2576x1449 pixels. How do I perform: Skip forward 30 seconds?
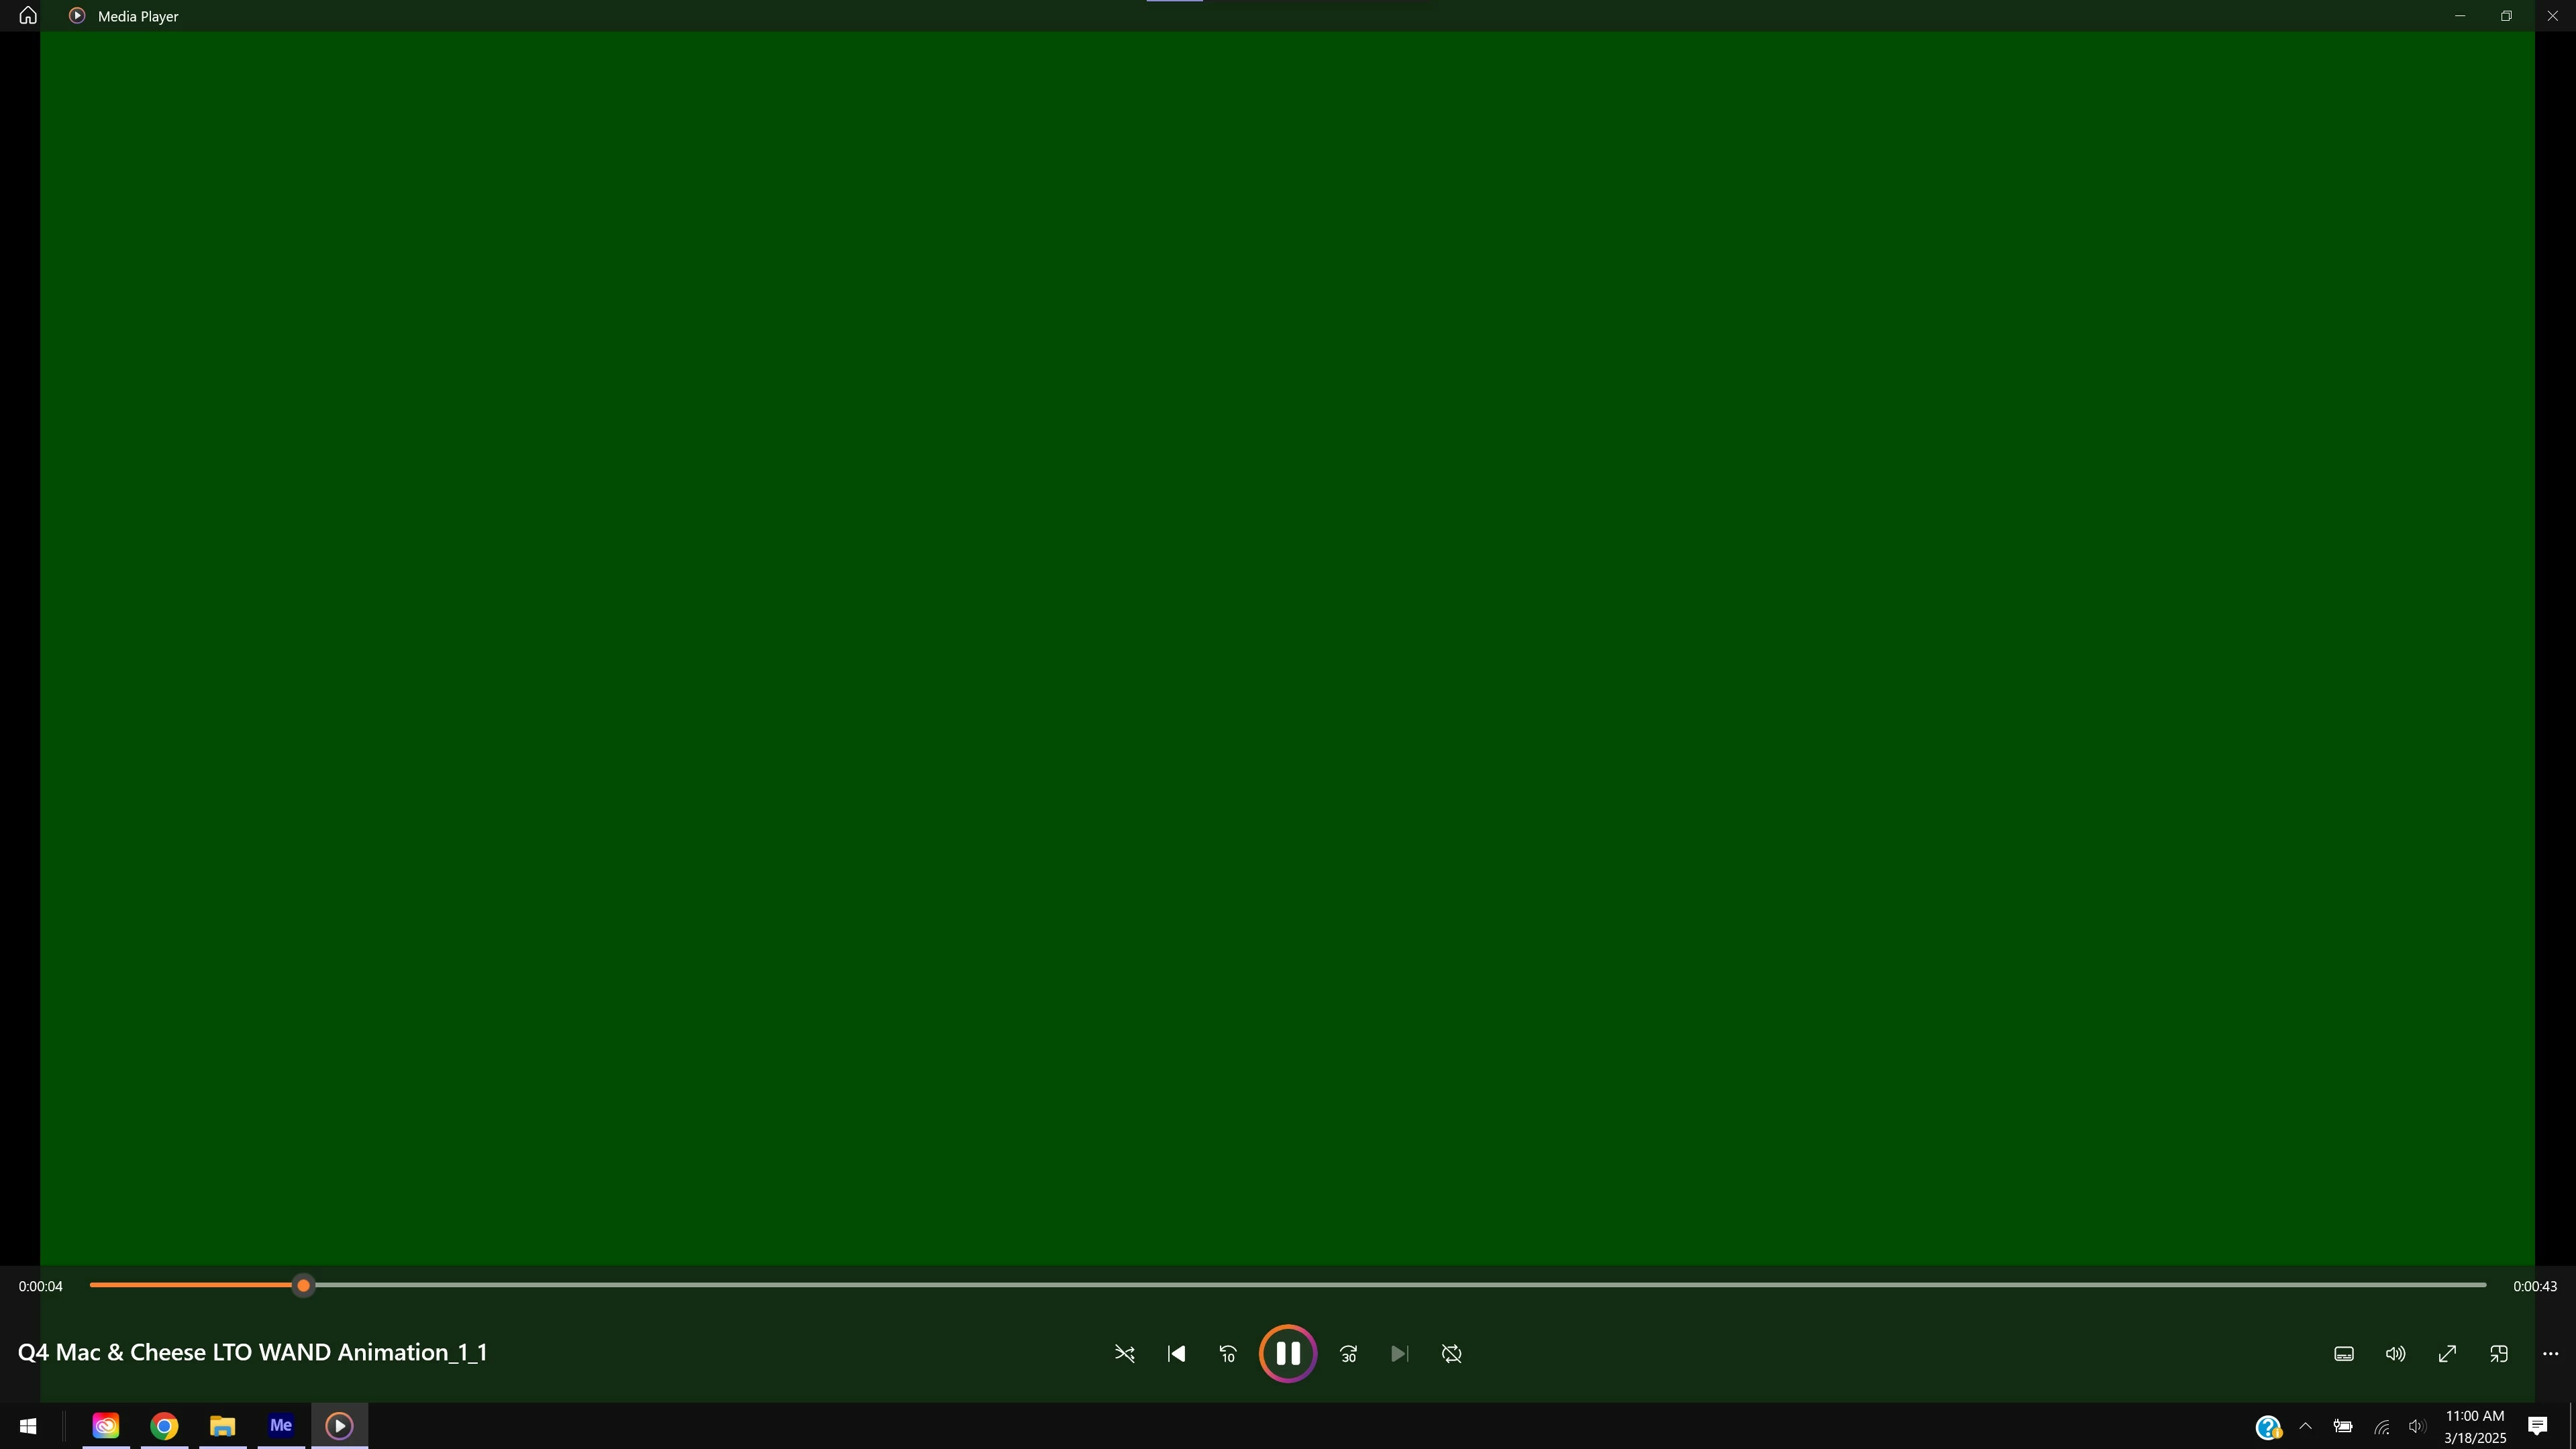pyautogui.click(x=1348, y=1354)
